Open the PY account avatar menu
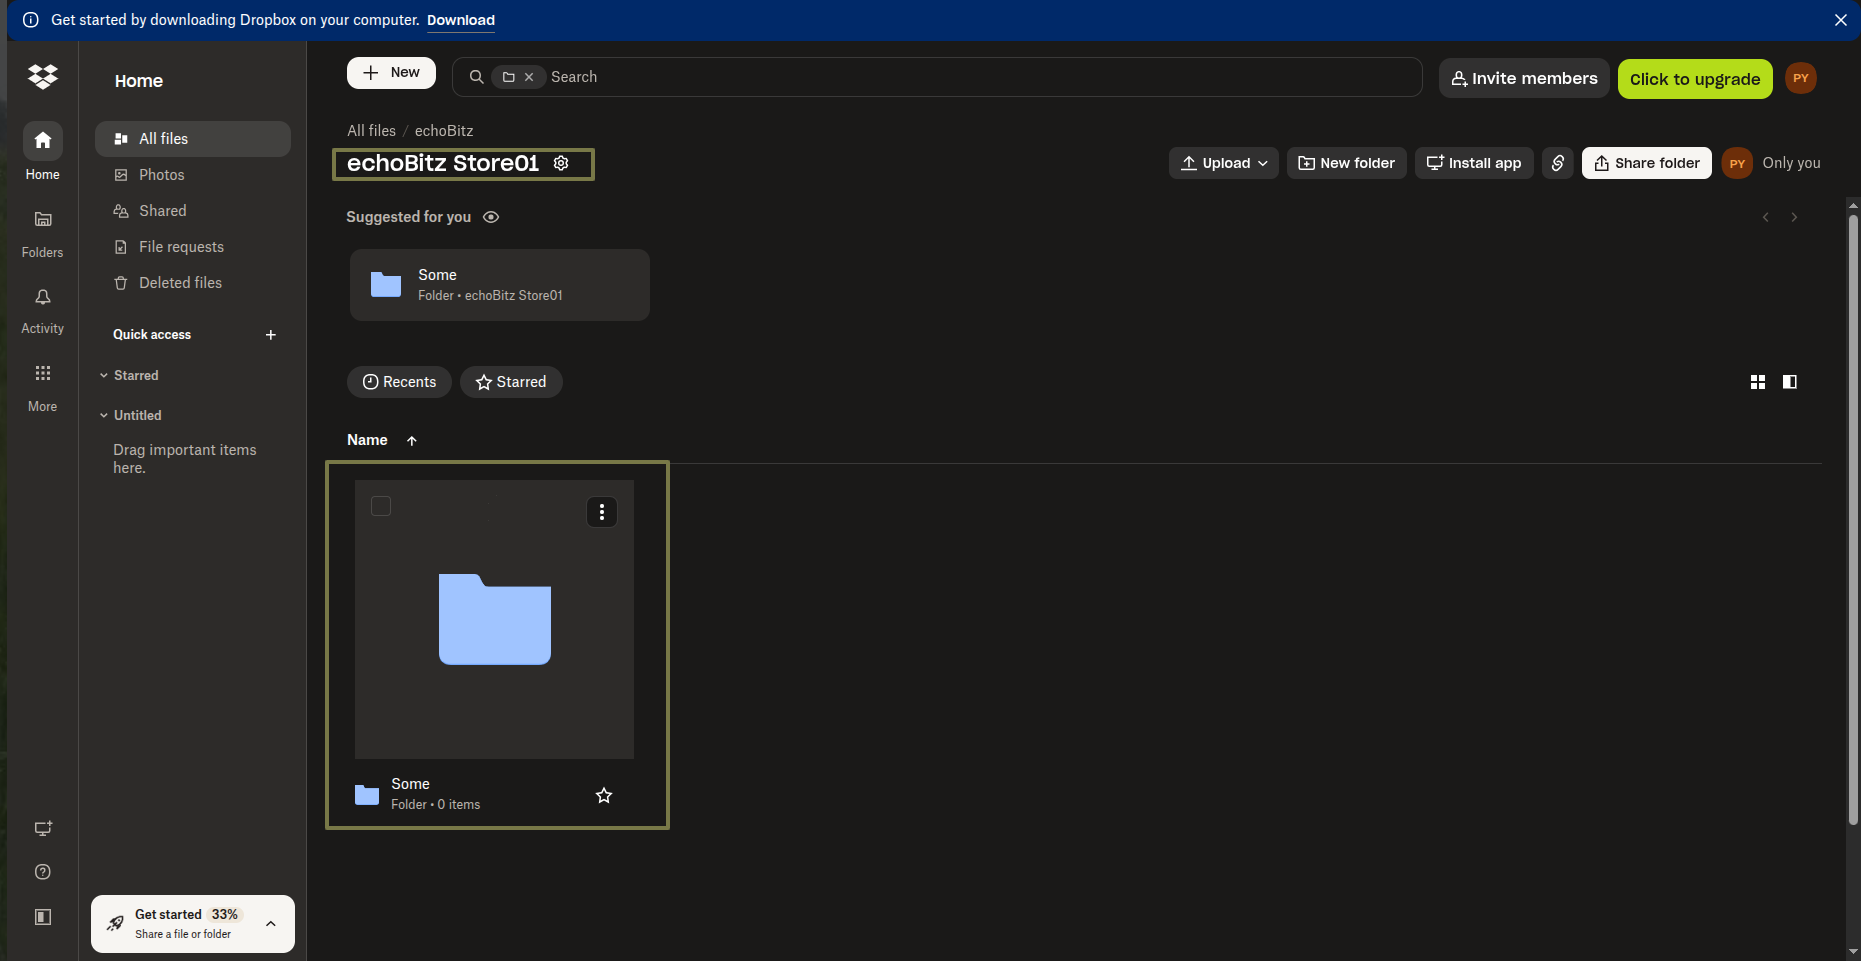 point(1801,78)
